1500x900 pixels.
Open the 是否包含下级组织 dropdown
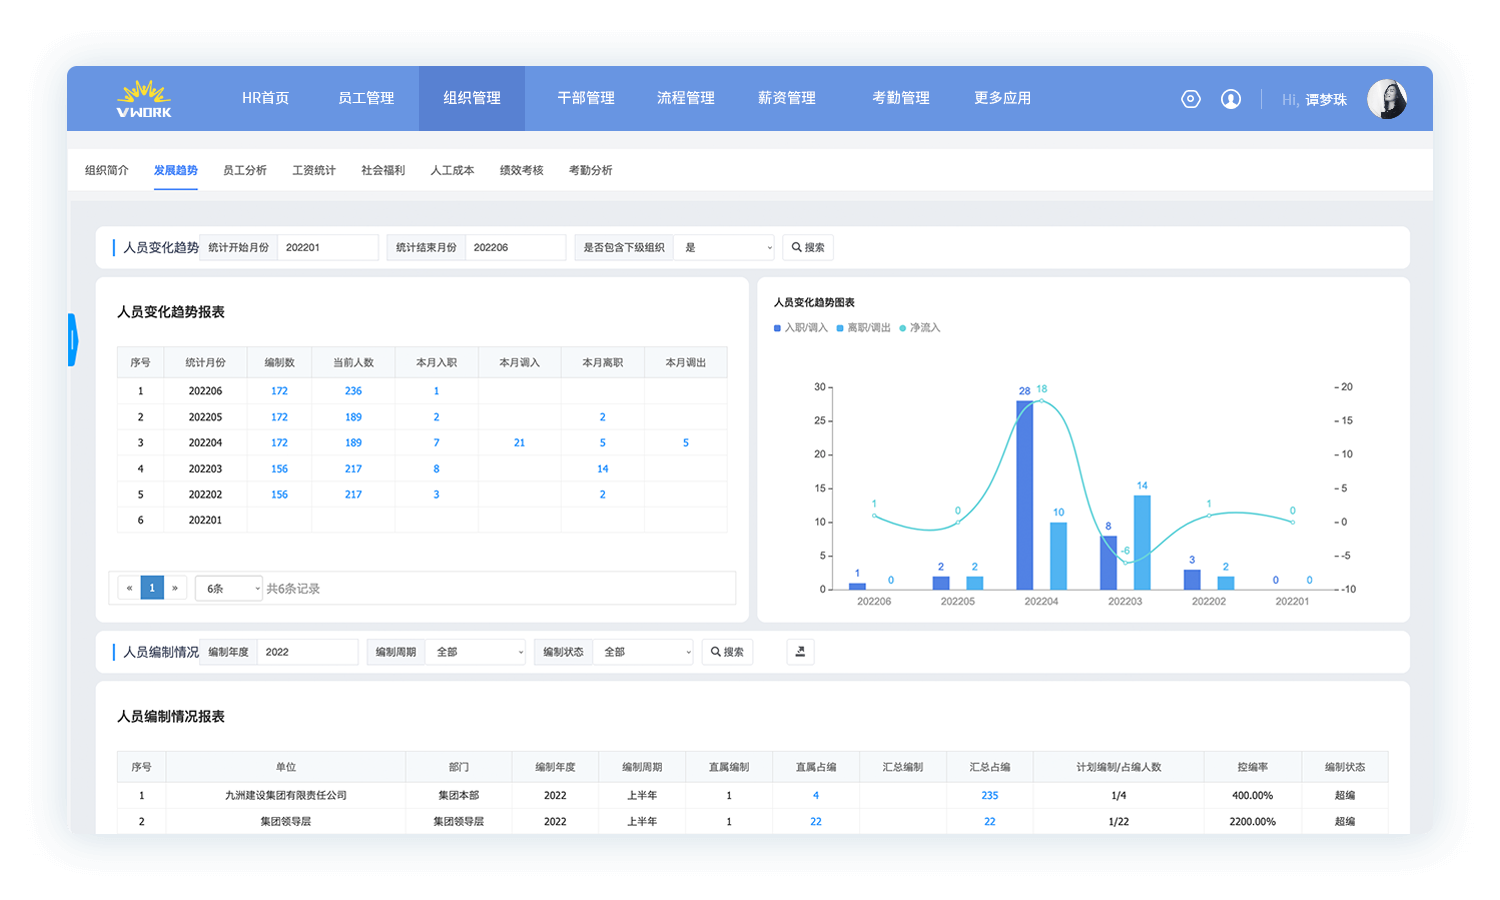click(x=725, y=247)
